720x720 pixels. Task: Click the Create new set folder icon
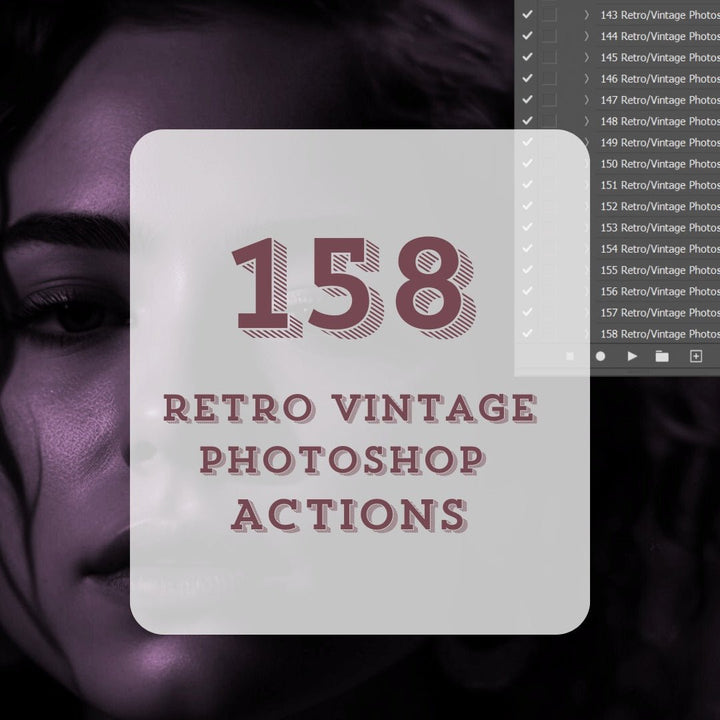coord(662,356)
